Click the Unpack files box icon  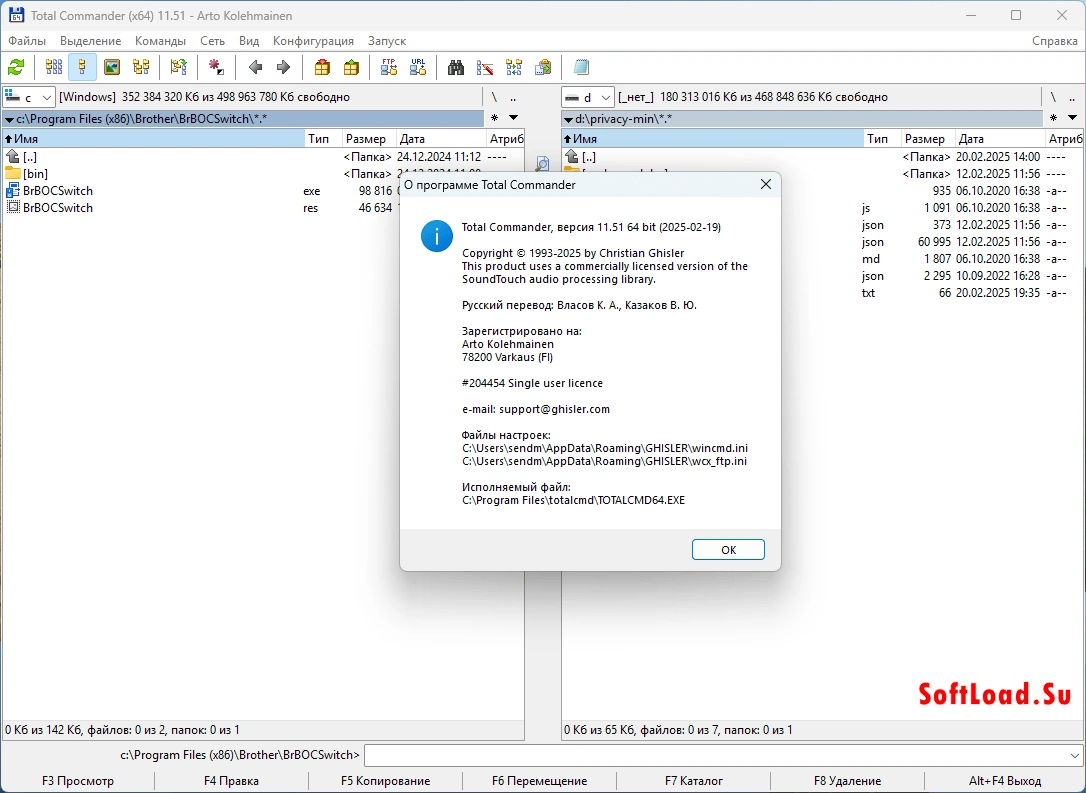click(351, 67)
